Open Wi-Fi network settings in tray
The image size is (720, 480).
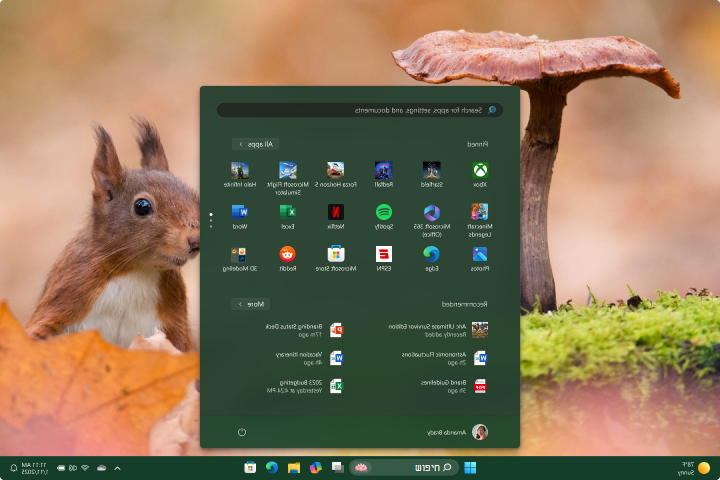tap(85, 468)
